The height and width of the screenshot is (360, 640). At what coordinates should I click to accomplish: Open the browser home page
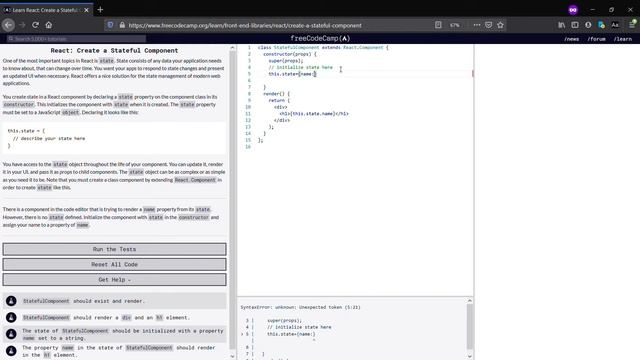pyautogui.click(x=49, y=25)
